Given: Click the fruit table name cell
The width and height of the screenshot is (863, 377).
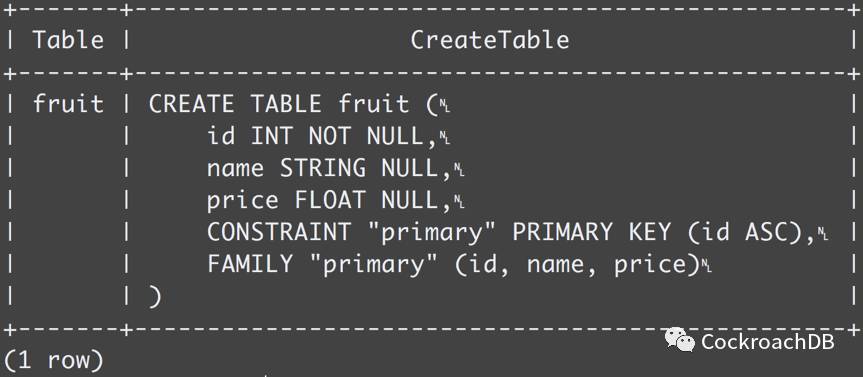Looking at the screenshot, I should point(68,103).
